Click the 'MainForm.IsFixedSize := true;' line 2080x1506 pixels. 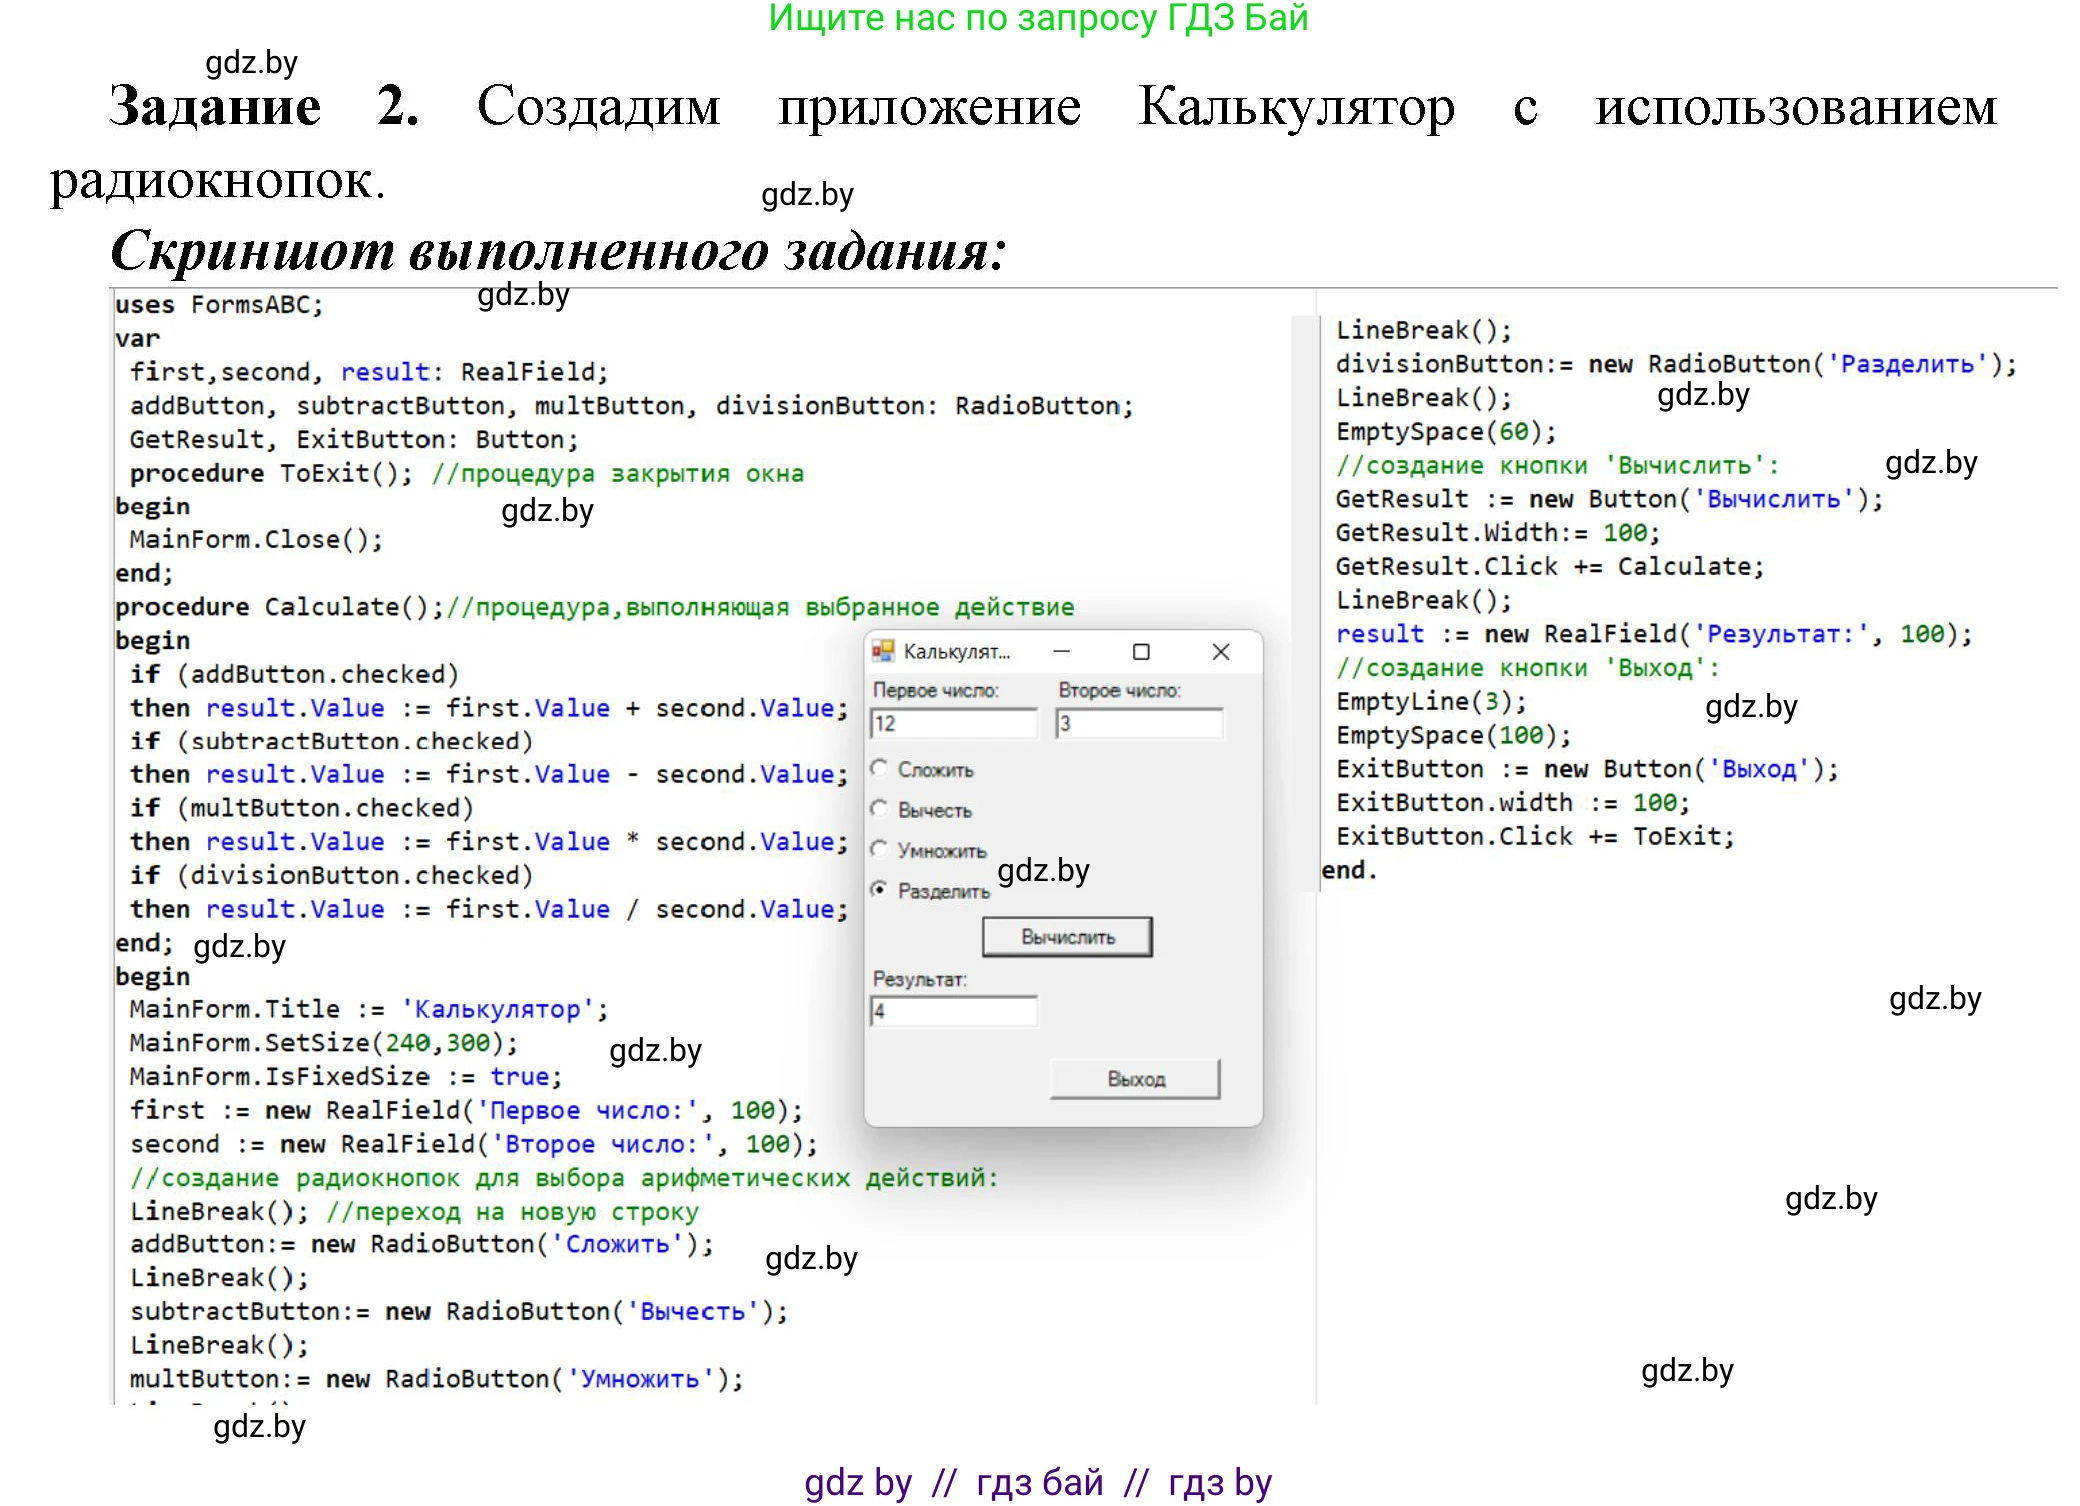pos(346,1077)
